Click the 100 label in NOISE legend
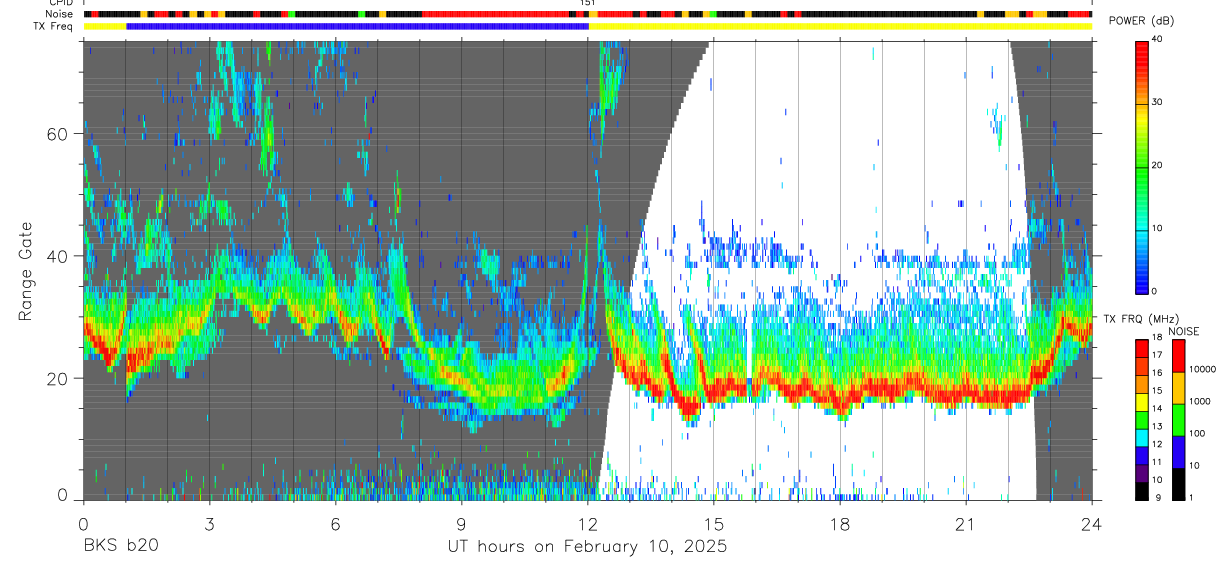 click(x=1198, y=434)
